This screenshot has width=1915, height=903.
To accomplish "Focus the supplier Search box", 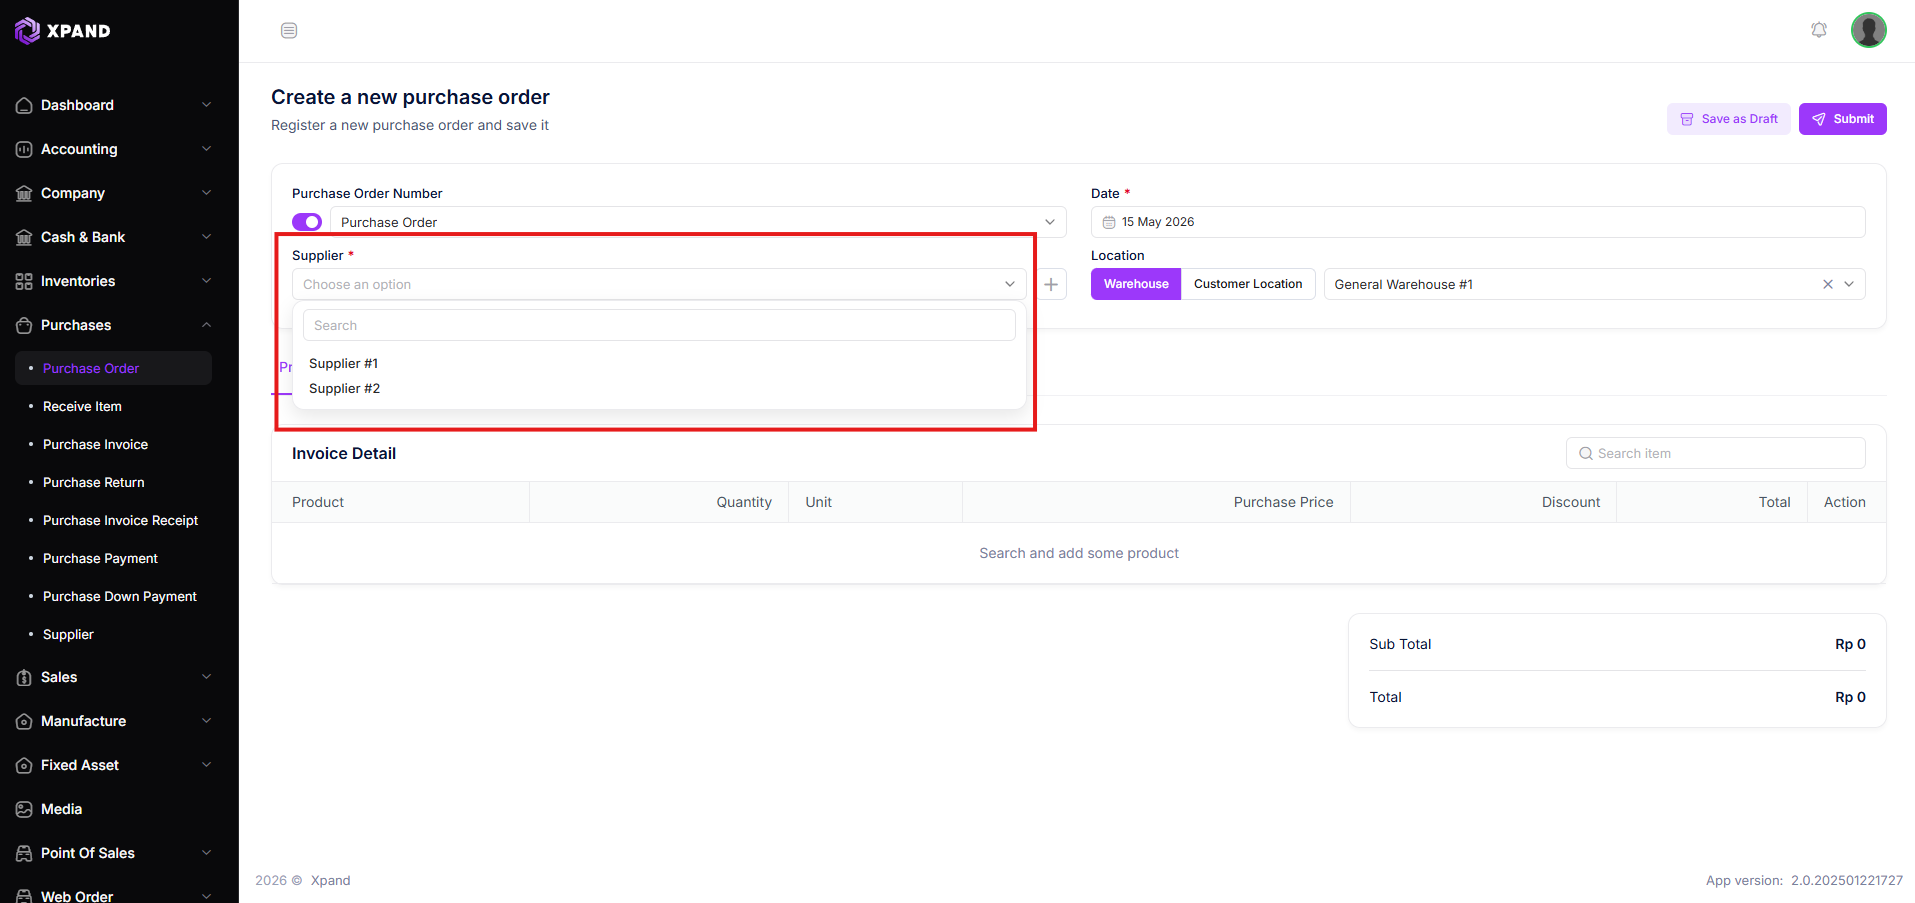I will pos(659,325).
